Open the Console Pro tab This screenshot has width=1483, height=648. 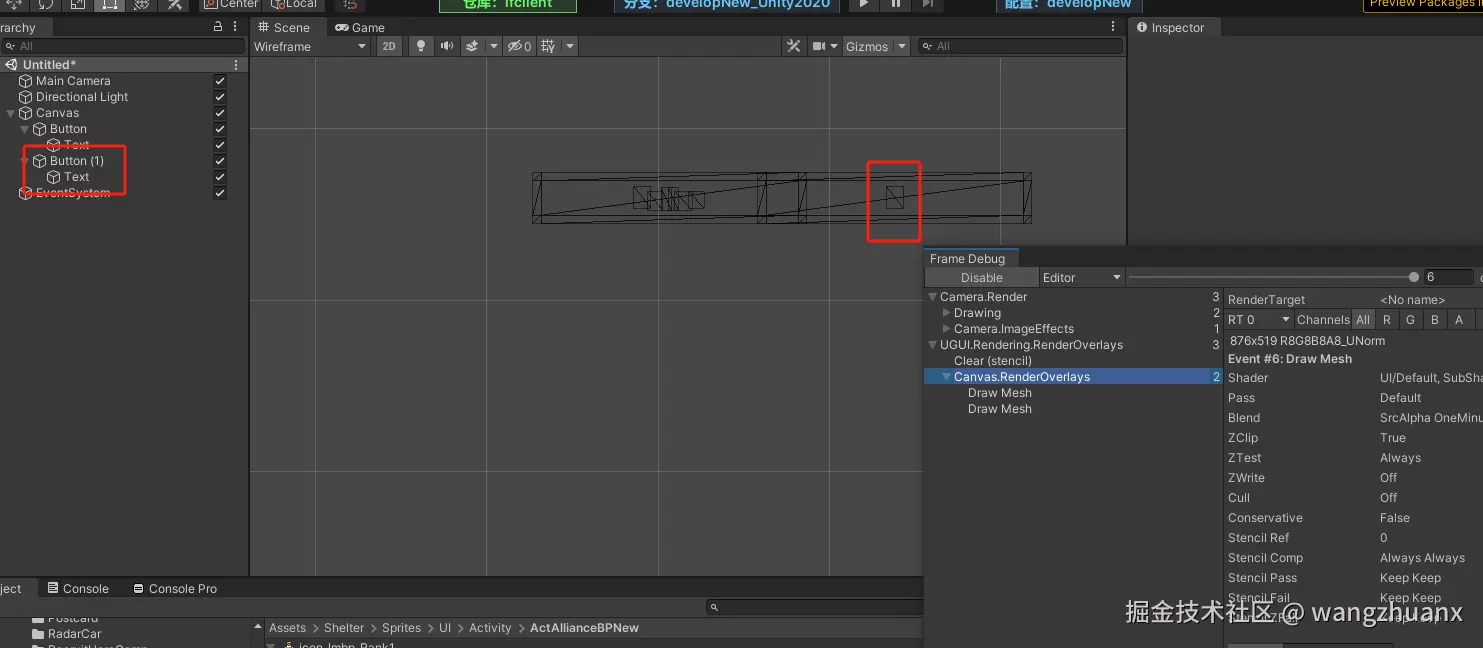pos(175,589)
